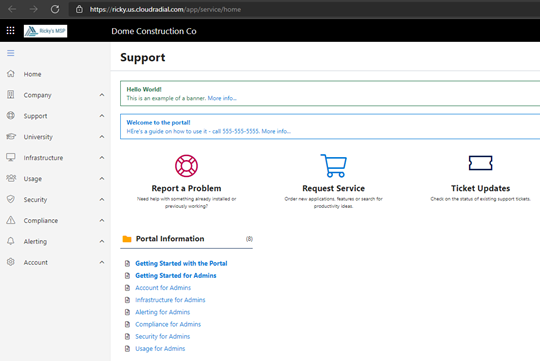The width and height of the screenshot is (540, 361).
Task: Open Getting Started with the Portal article
Action: (x=181, y=264)
